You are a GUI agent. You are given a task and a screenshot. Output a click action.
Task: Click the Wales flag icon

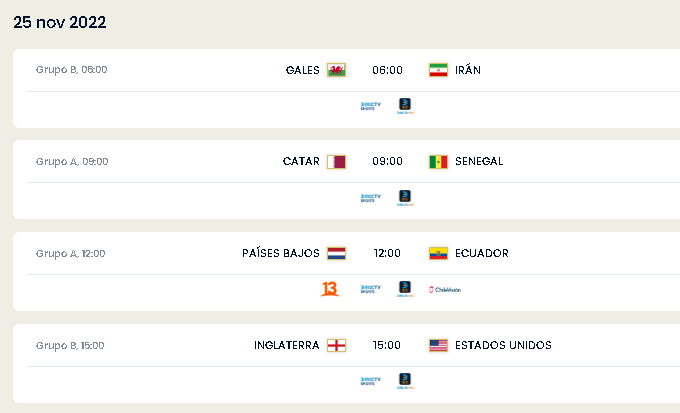pos(337,70)
